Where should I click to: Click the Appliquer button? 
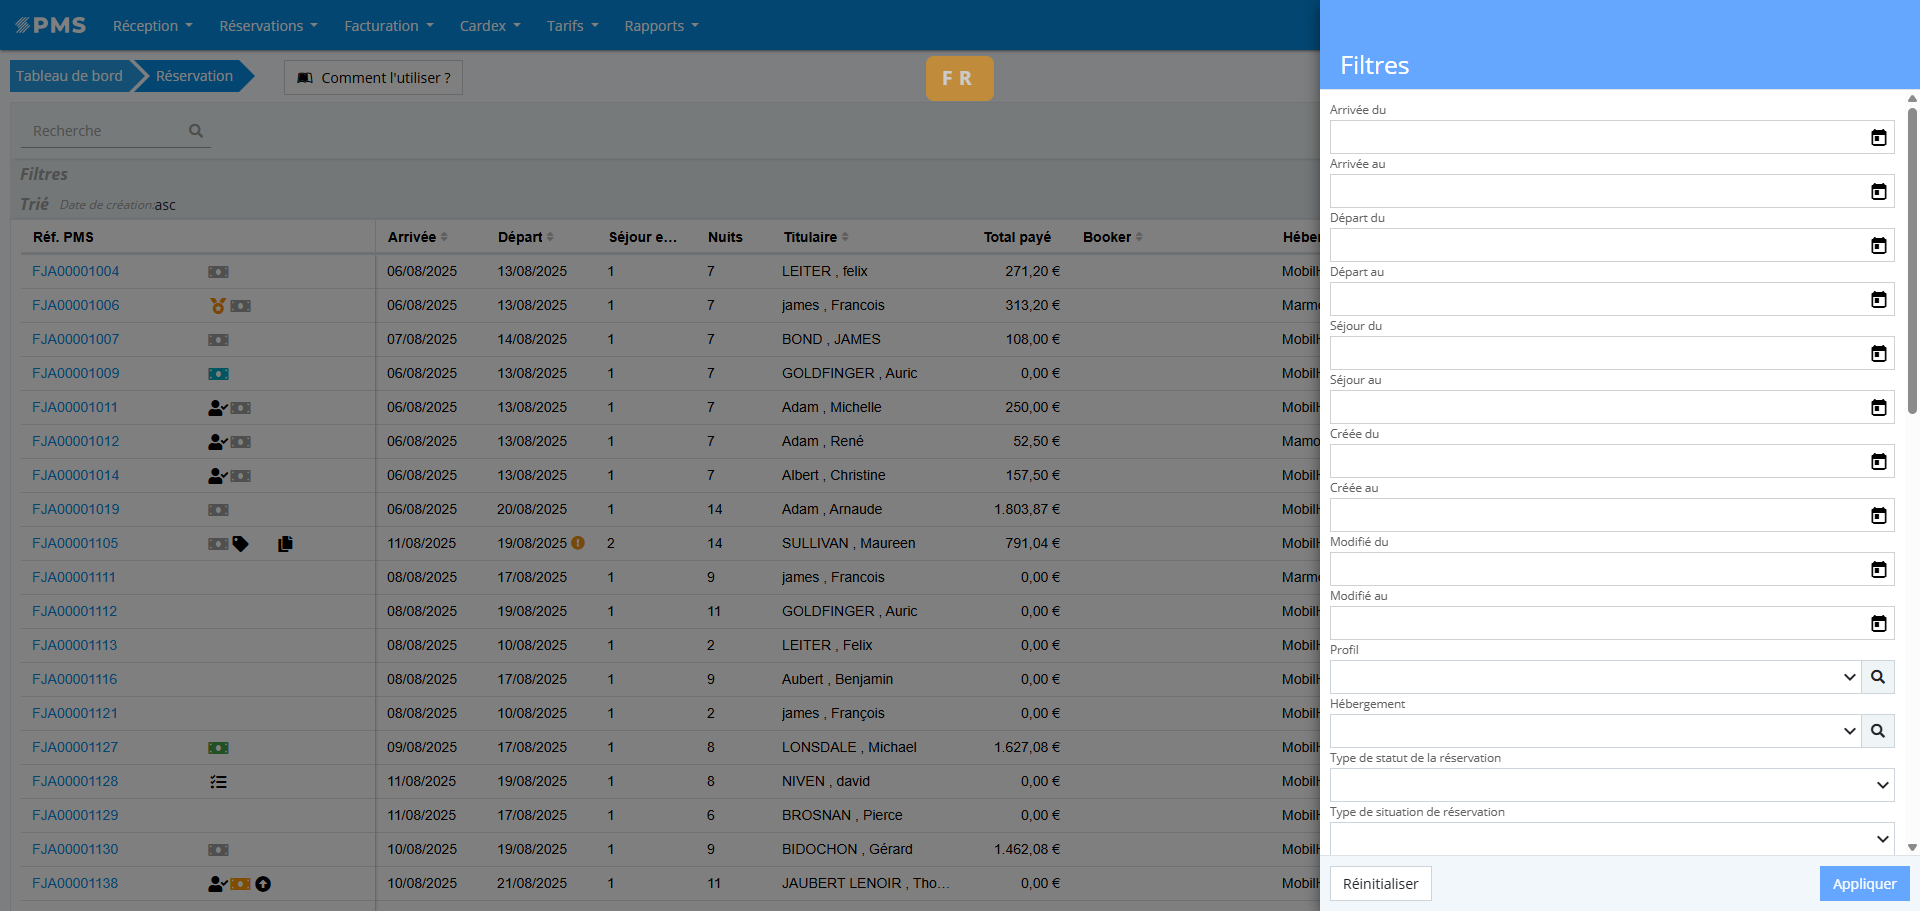click(x=1863, y=884)
